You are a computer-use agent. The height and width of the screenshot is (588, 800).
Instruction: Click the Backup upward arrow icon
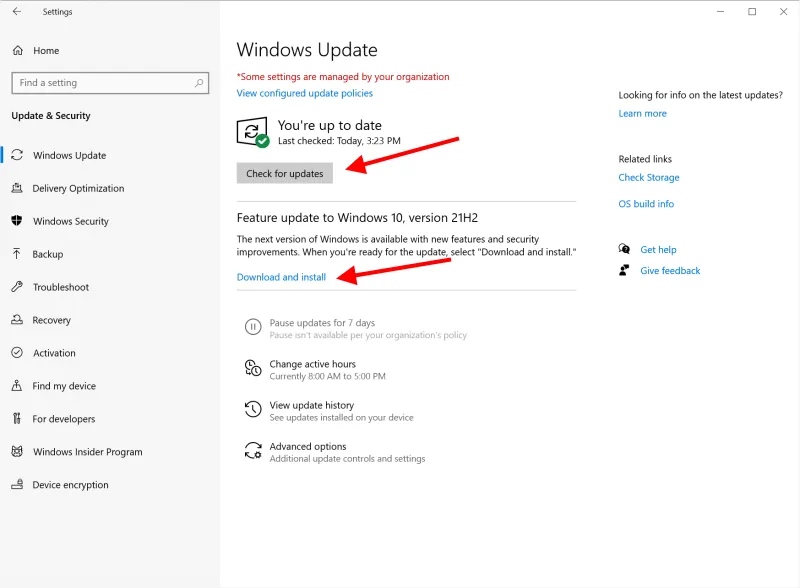click(17, 254)
